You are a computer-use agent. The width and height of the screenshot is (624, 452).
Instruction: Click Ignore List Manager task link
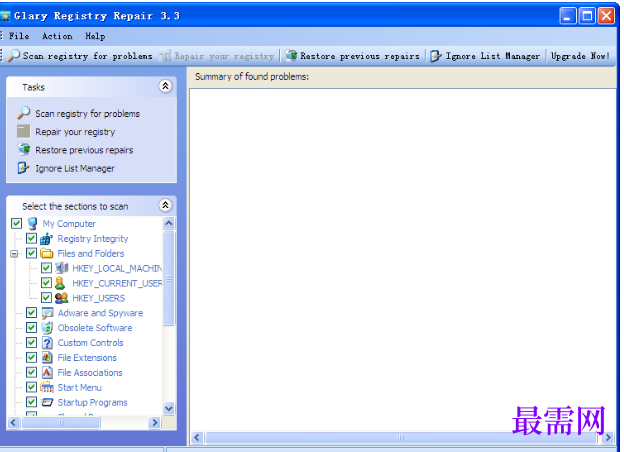pyautogui.click(x=75, y=169)
